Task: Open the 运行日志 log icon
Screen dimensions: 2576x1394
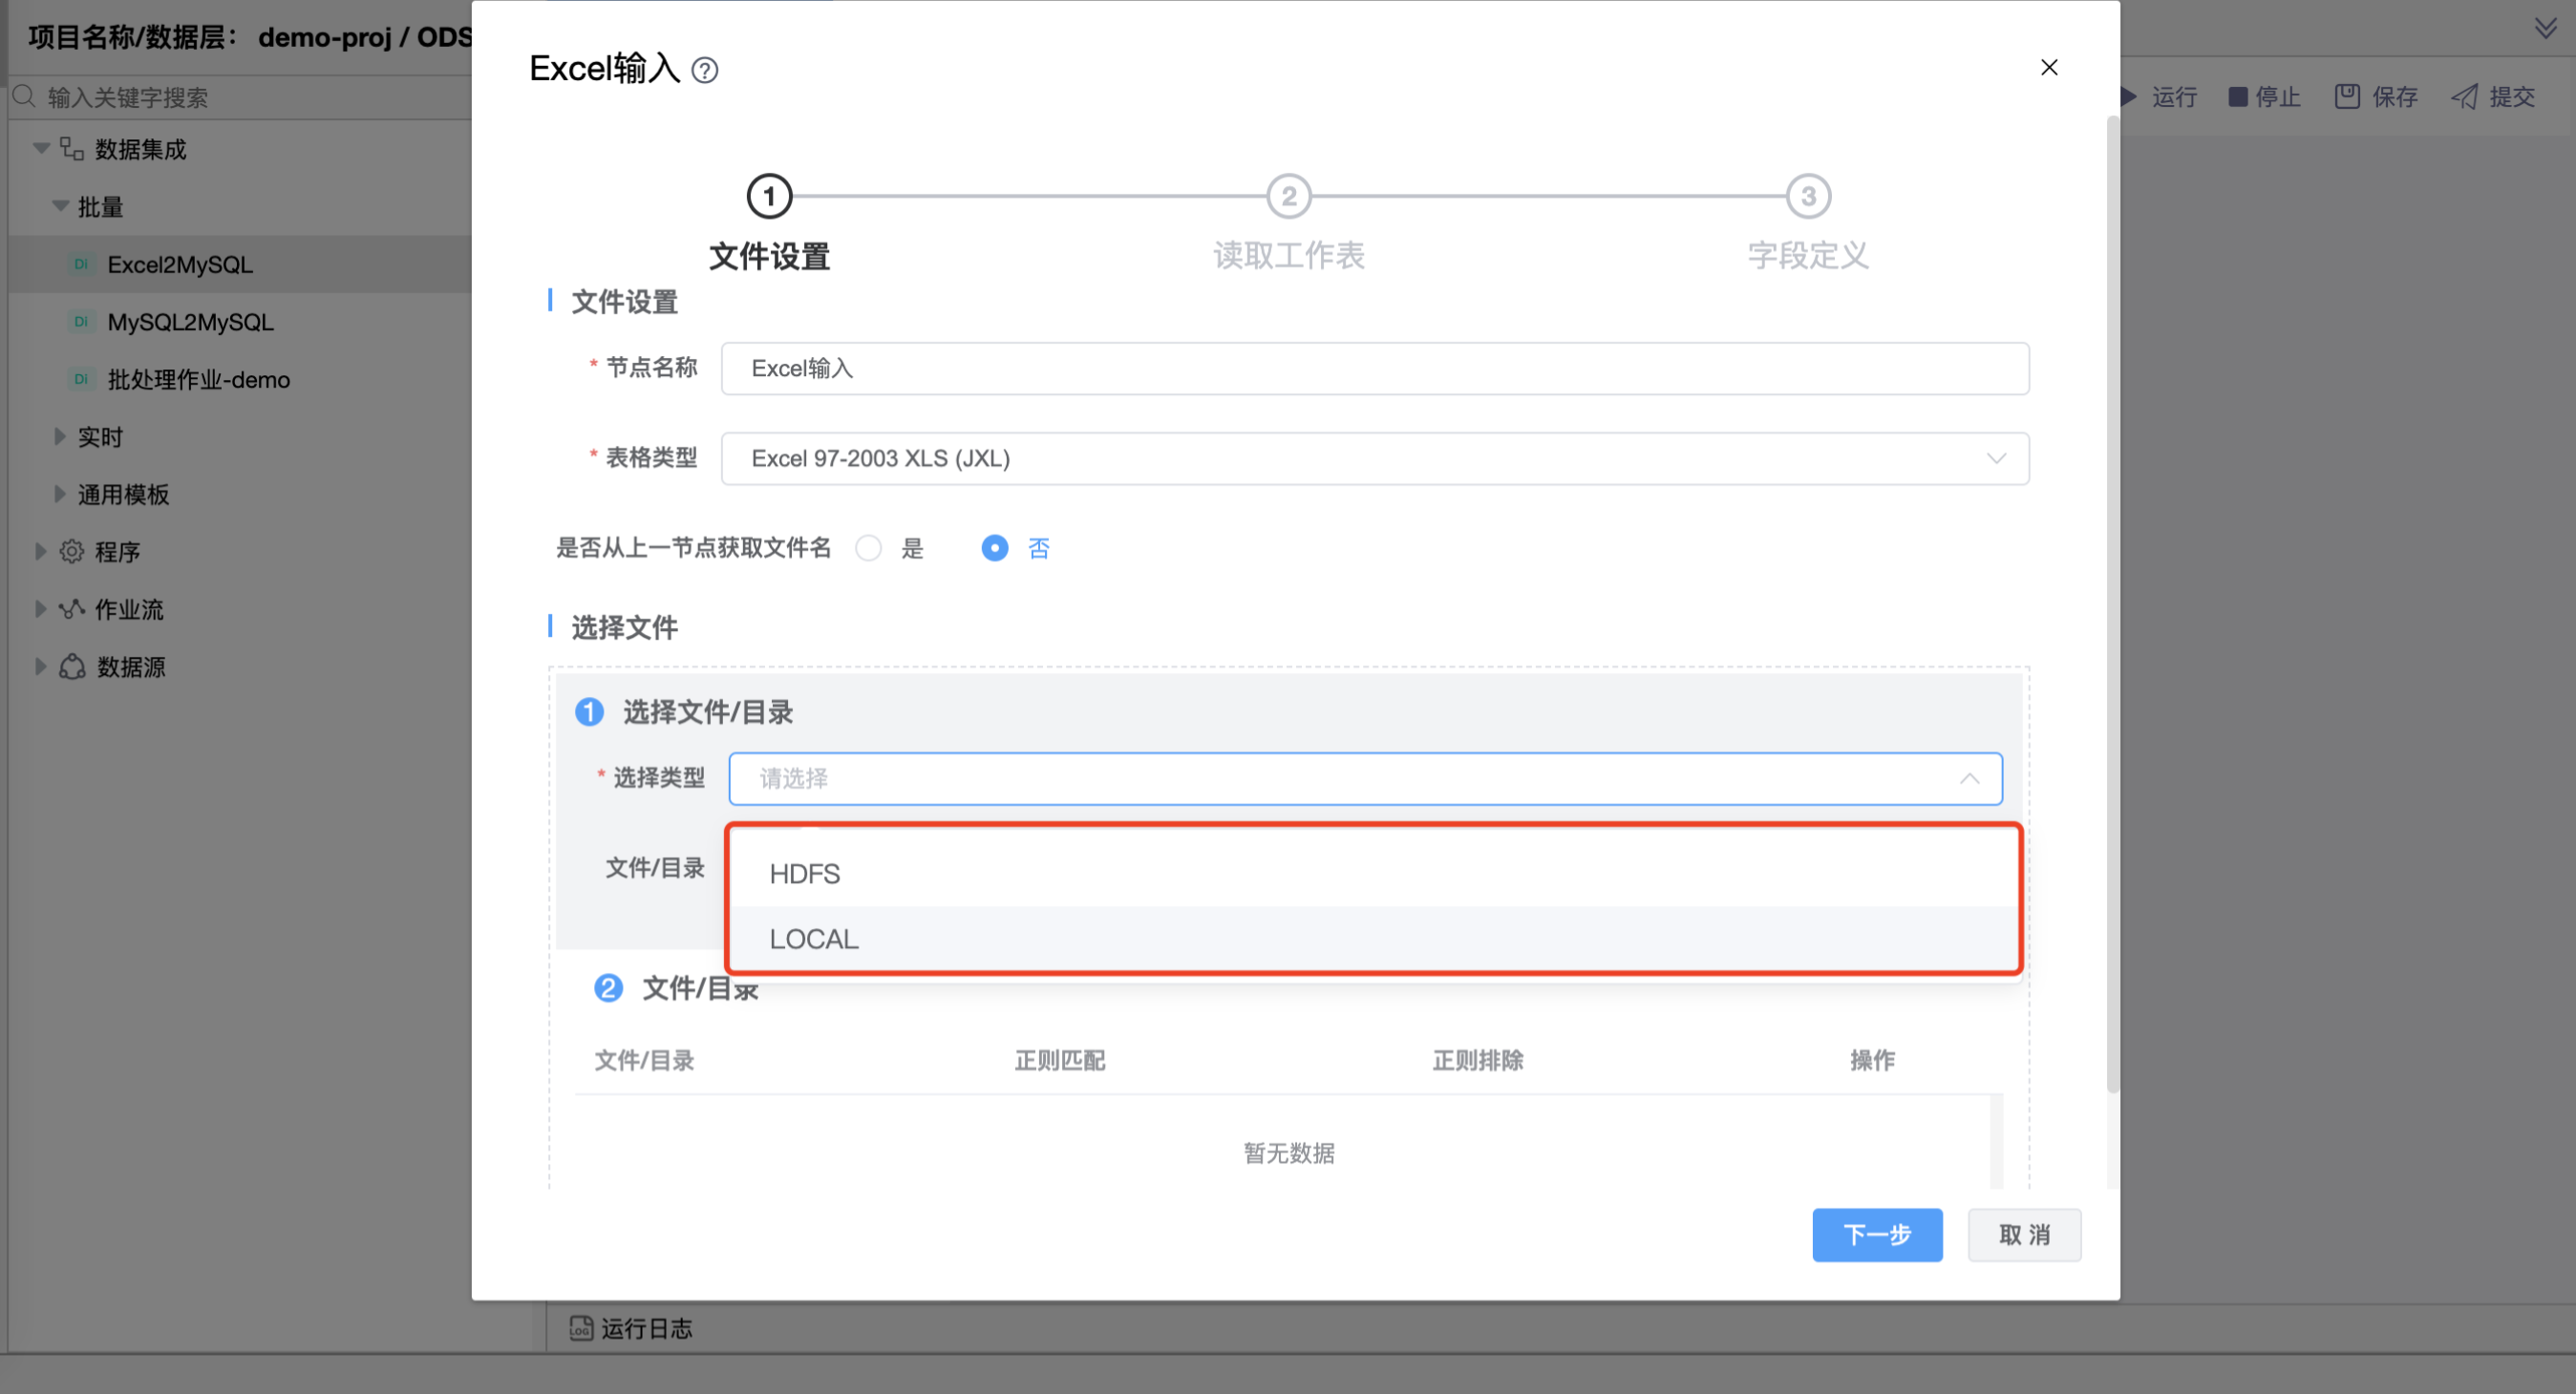Action: (x=581, y=1327)
